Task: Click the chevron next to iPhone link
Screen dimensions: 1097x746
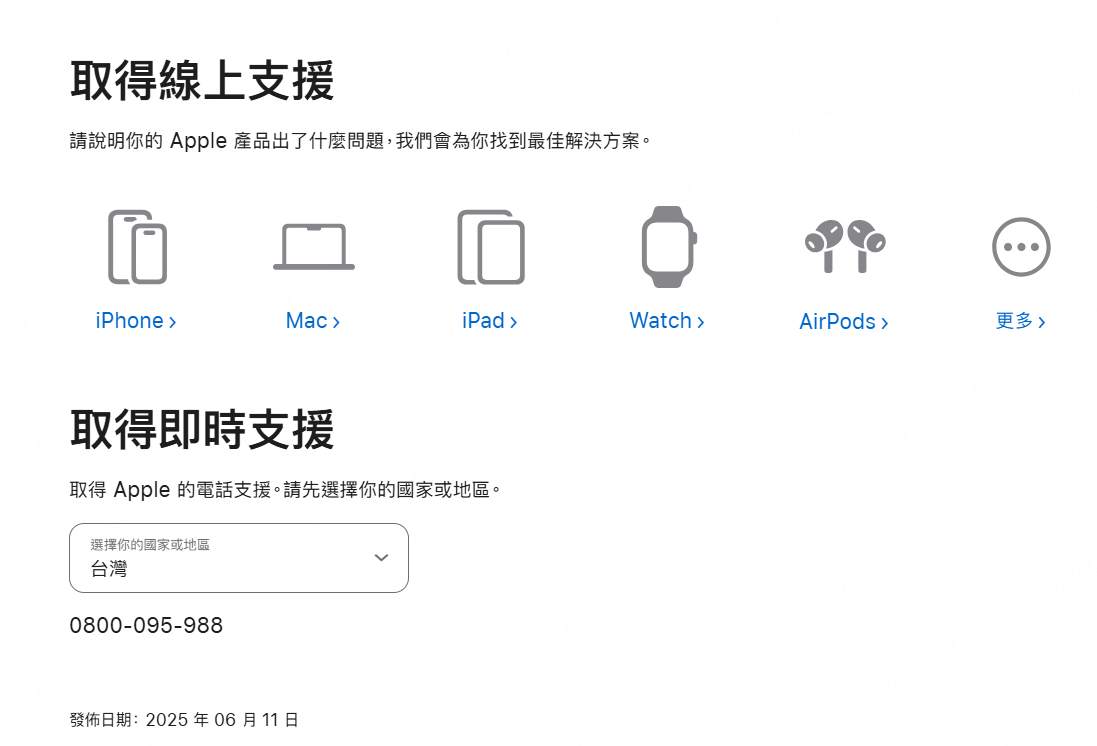Action: click(x=172, y=323)
